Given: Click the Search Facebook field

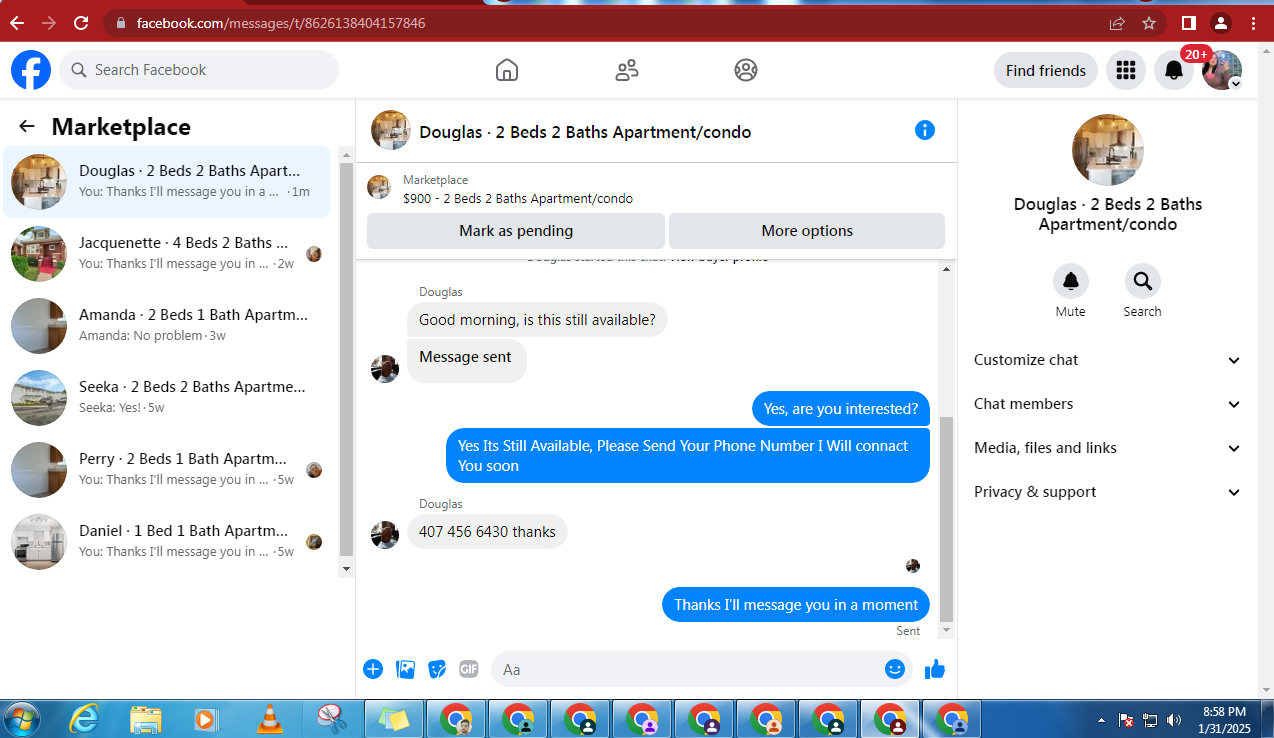Looking at the screenshot, I should click(199, 70).
